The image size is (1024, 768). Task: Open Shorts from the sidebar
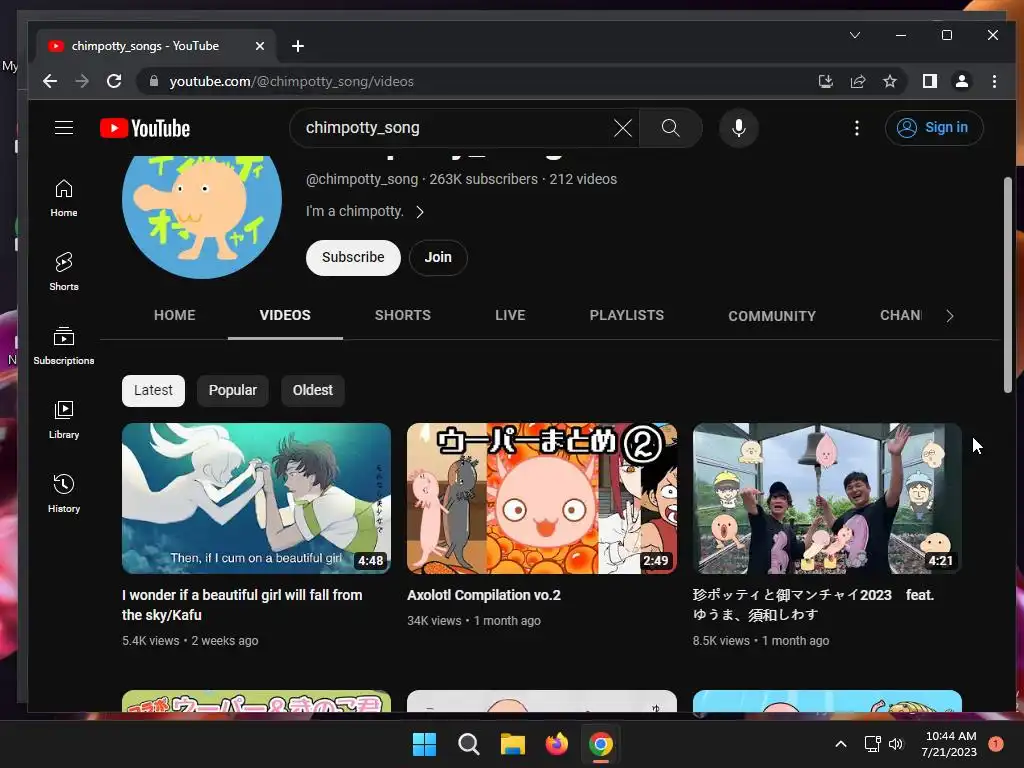[64, 272]
